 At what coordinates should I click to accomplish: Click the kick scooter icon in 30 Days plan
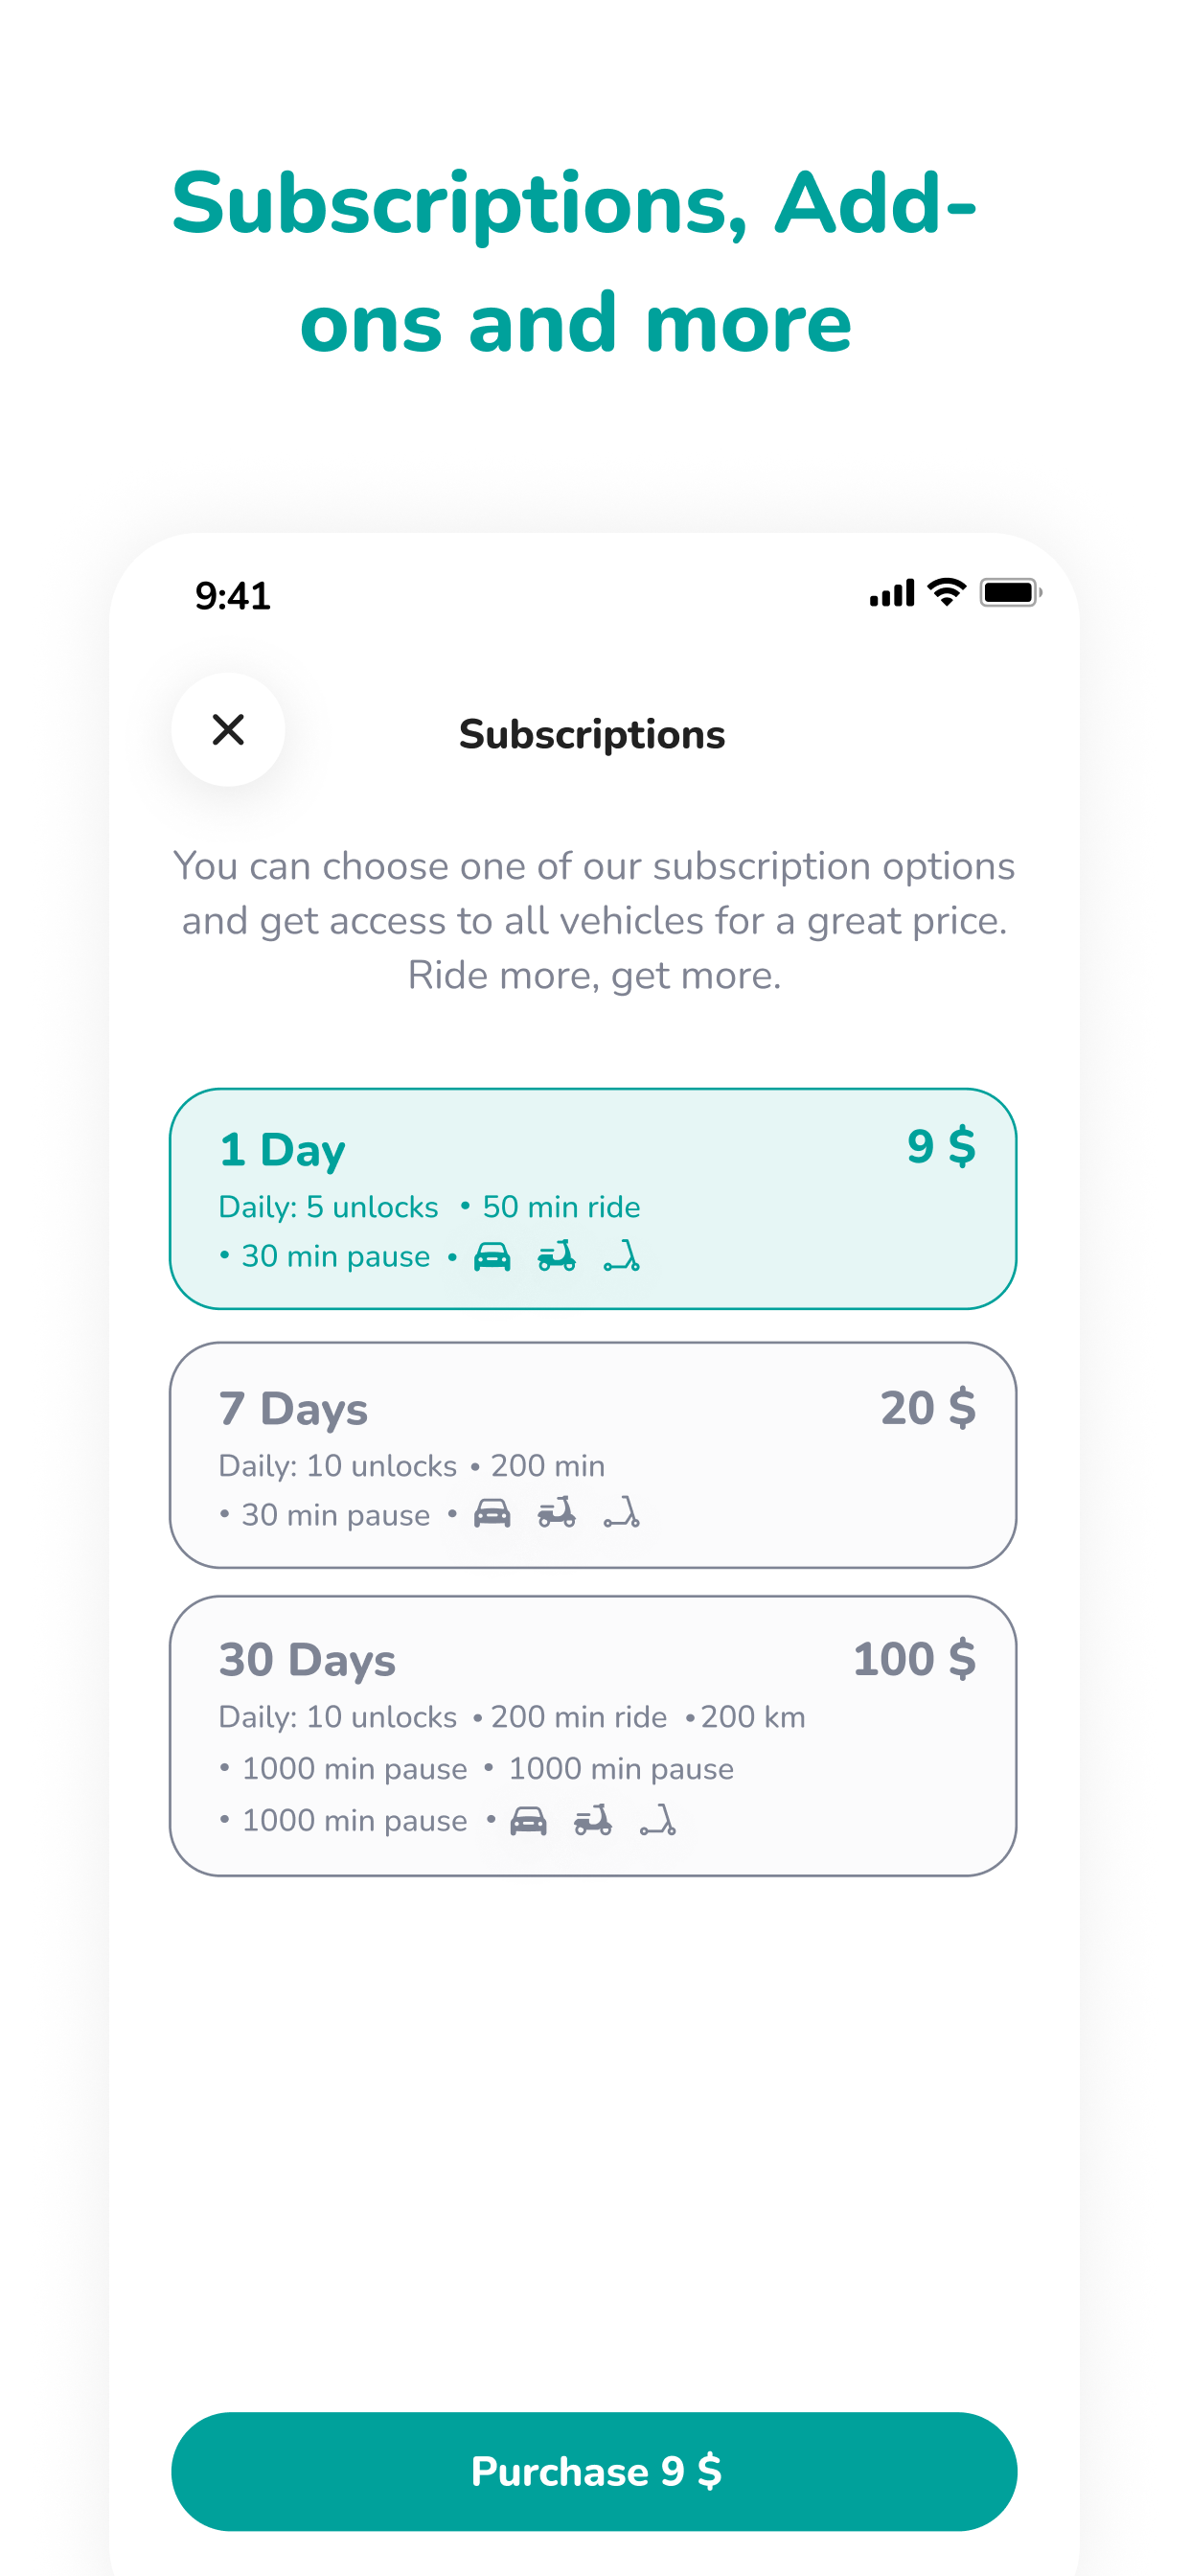click(658, 1821)
